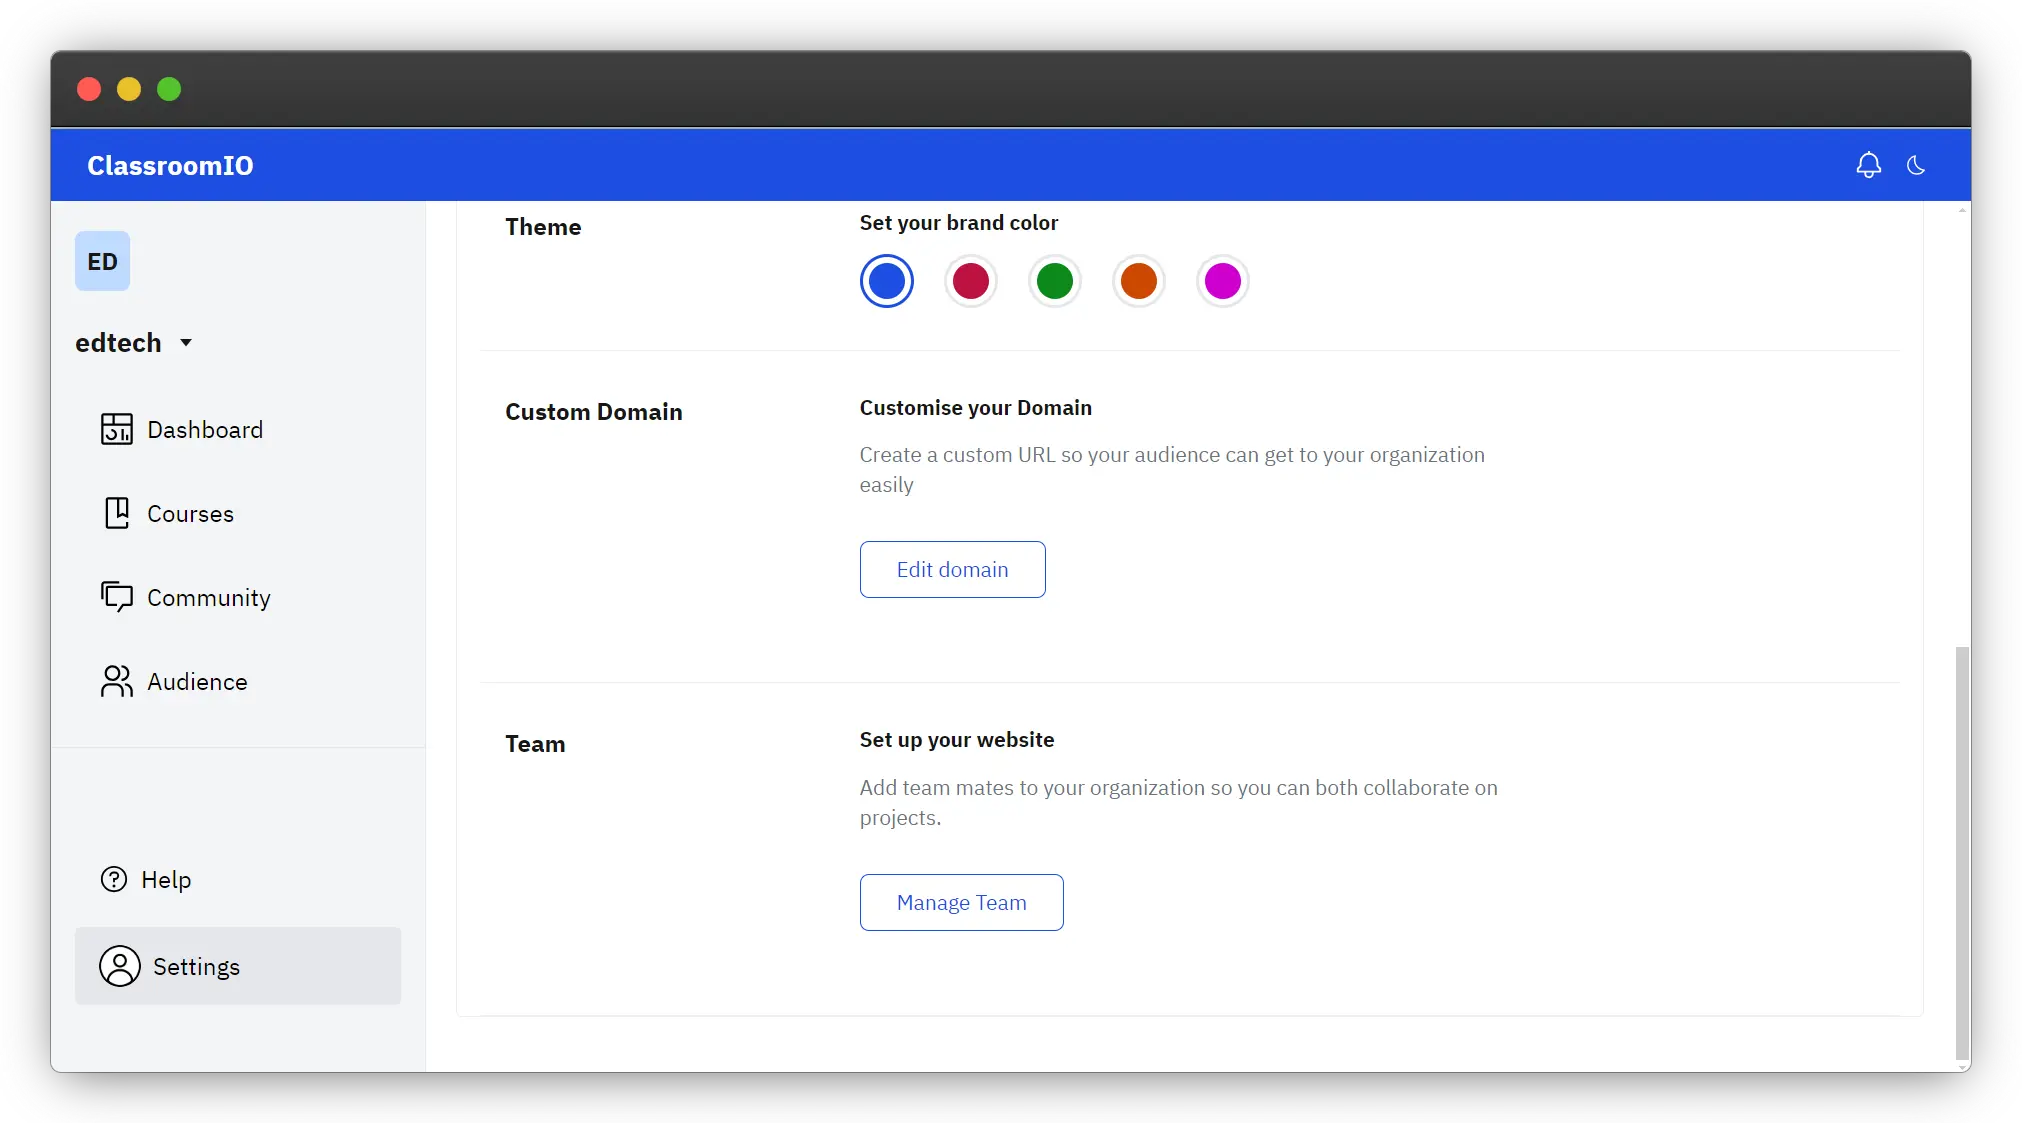Viewport: 2022px width, 1123px height.
Task: Open the Community menu item
Action: tap(208, 597)
